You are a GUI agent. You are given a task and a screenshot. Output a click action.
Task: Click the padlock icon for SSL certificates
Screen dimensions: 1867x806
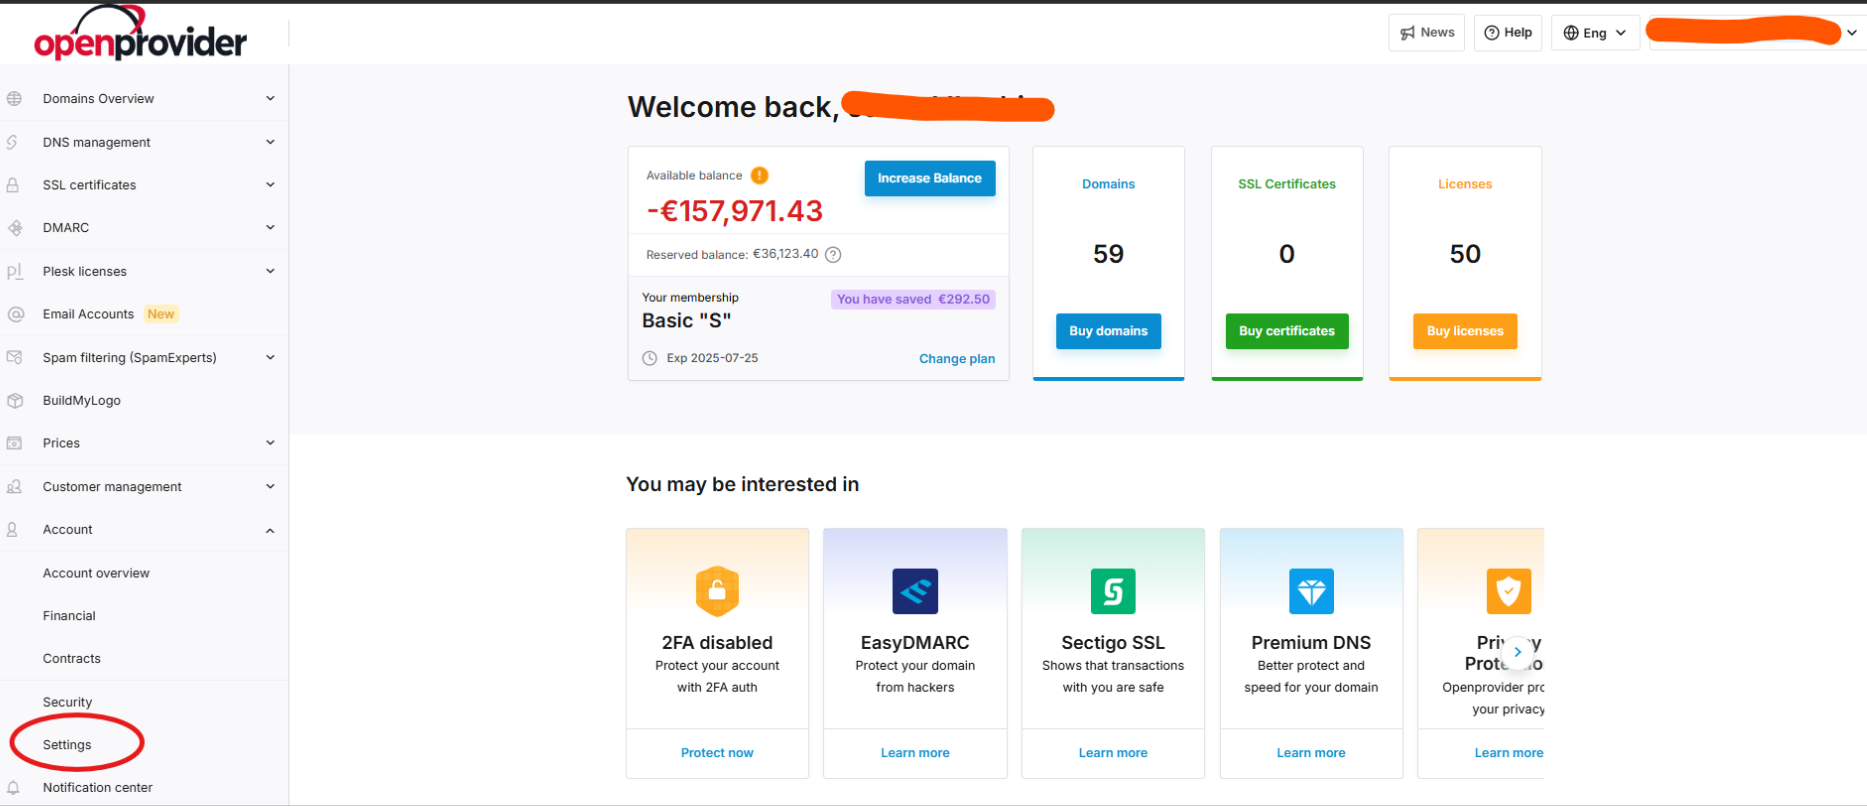coord(13,185)
